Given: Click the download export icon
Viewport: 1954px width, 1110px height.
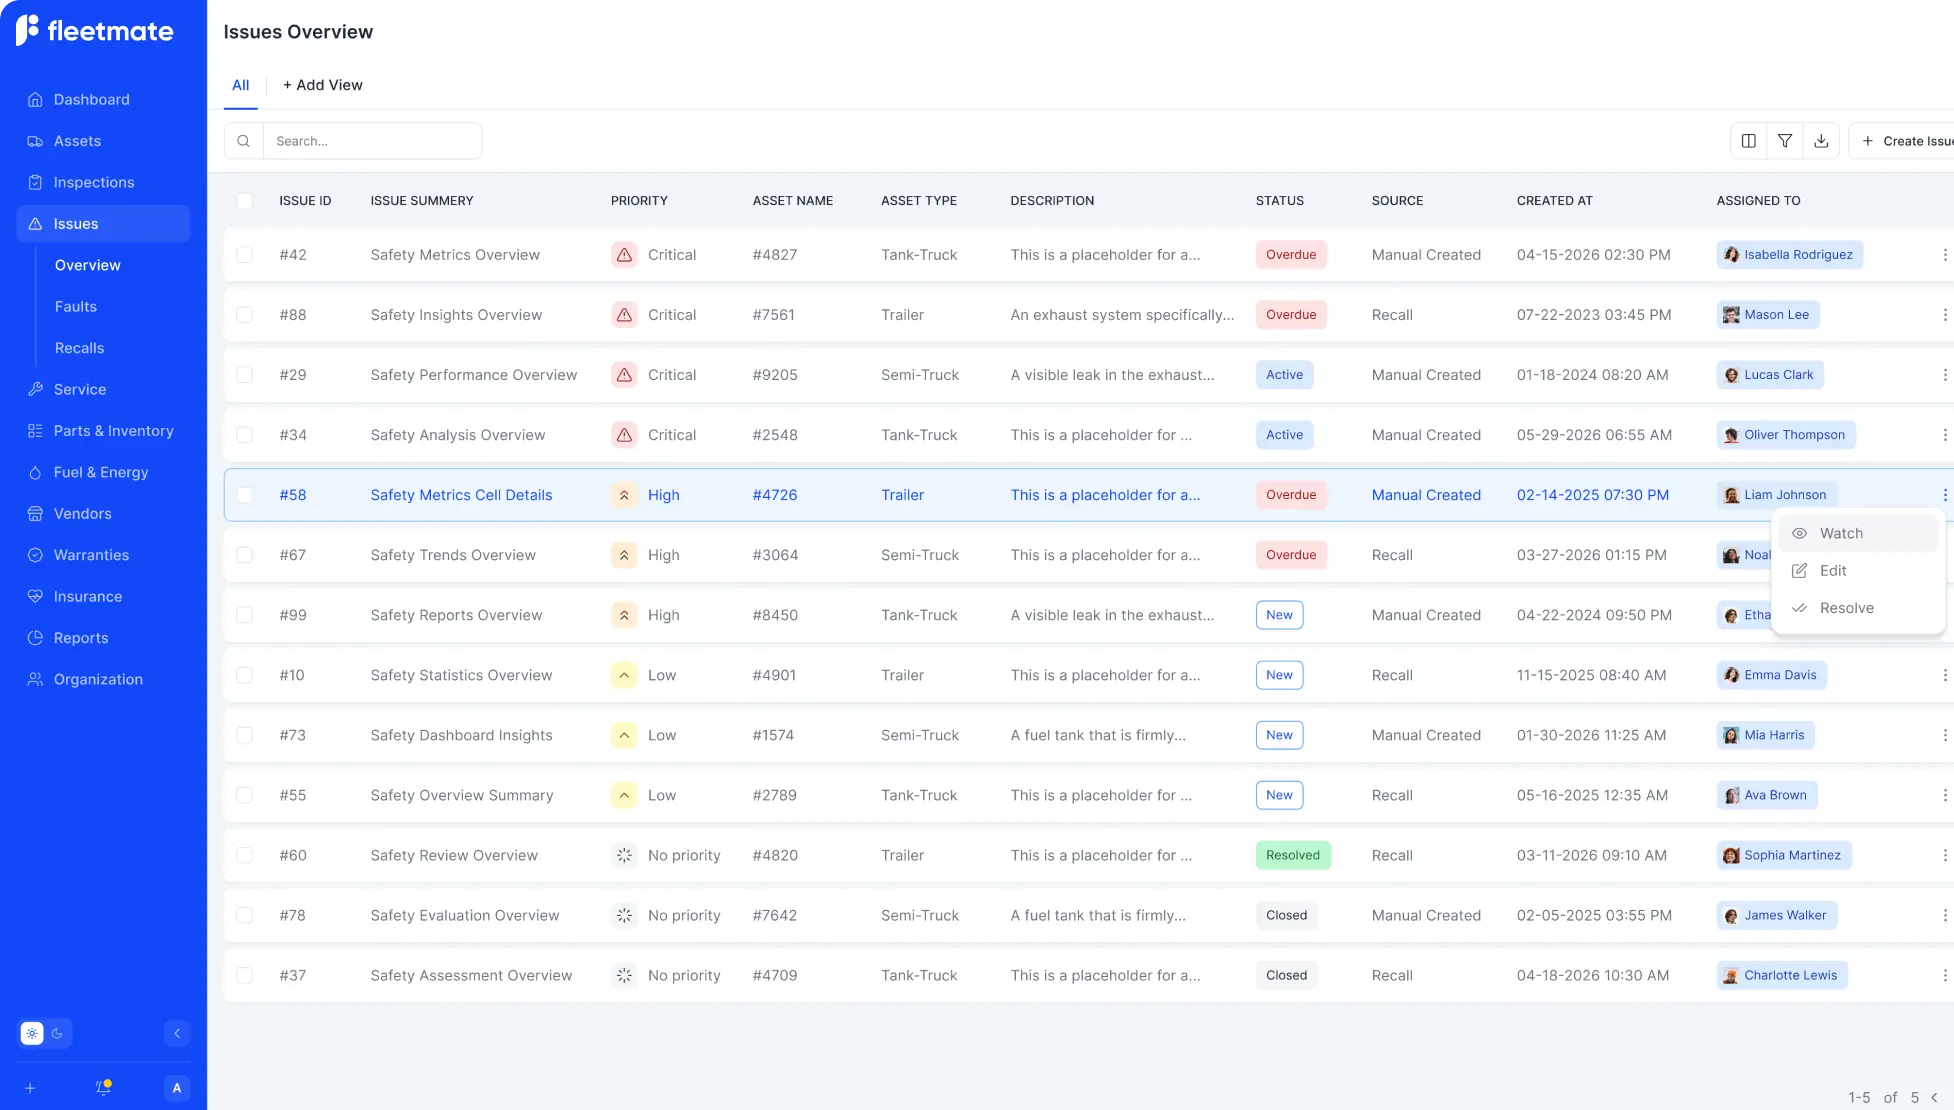Looking at the screenshot, I should (1821, 141).
